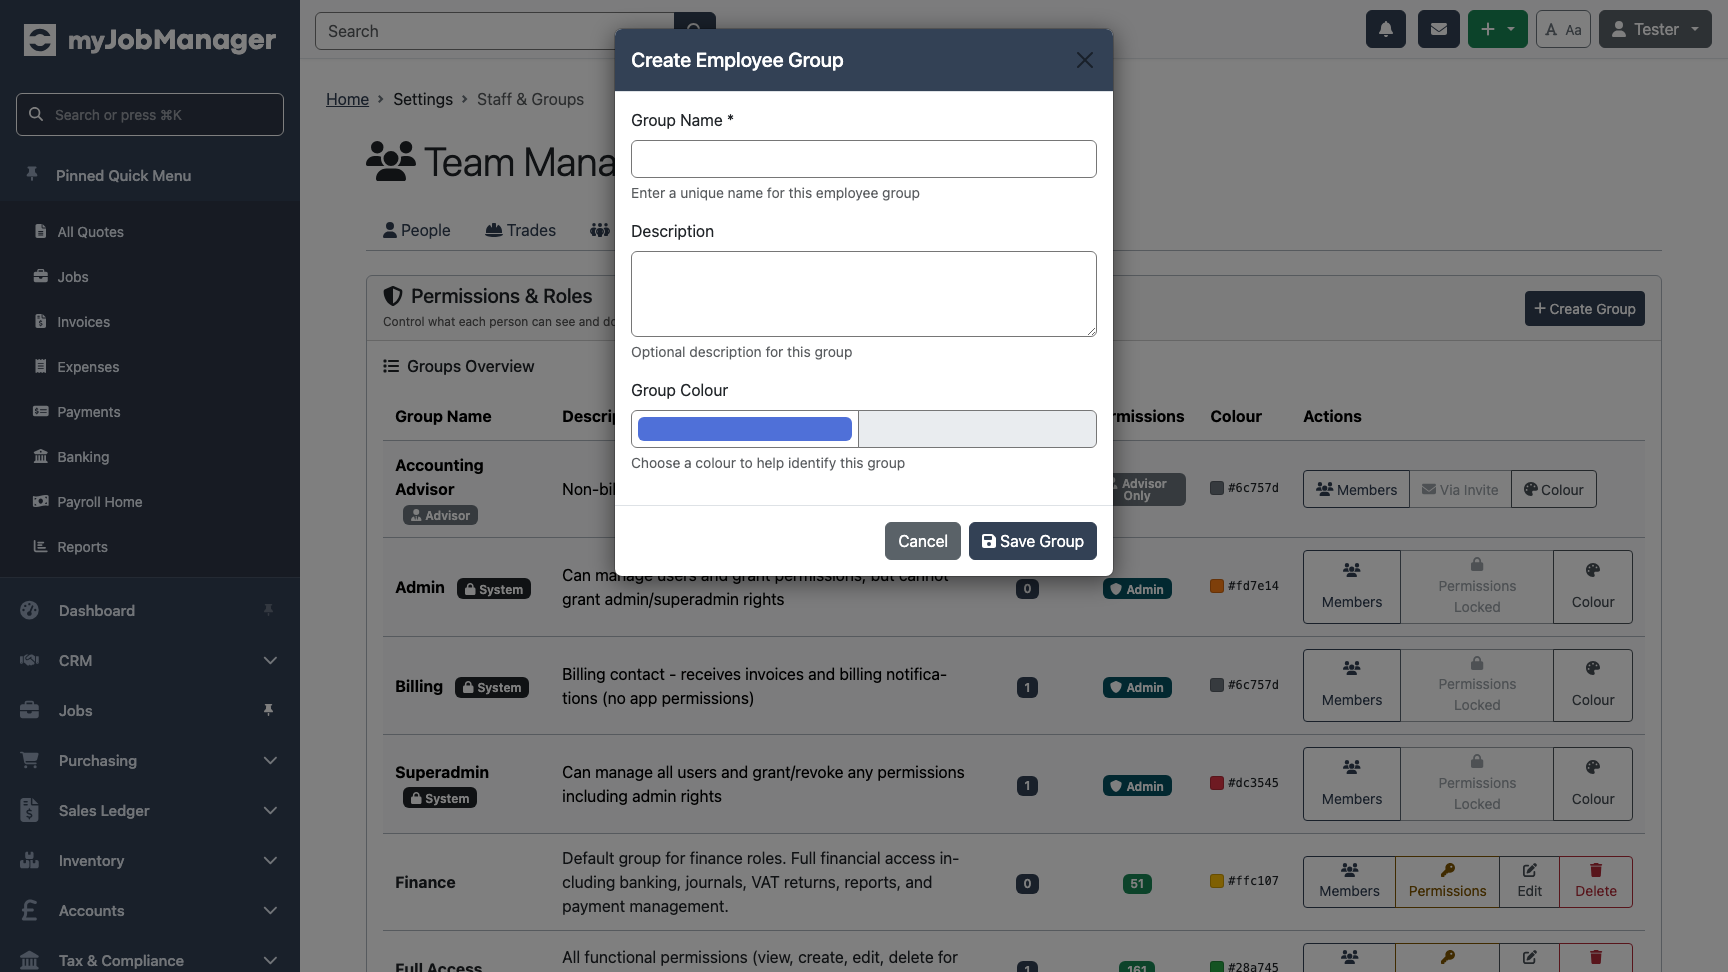This screenshot has width=1728, height=972.
Task: Expand the Tax & Compliance chevron
Action: tap(270, 960)
